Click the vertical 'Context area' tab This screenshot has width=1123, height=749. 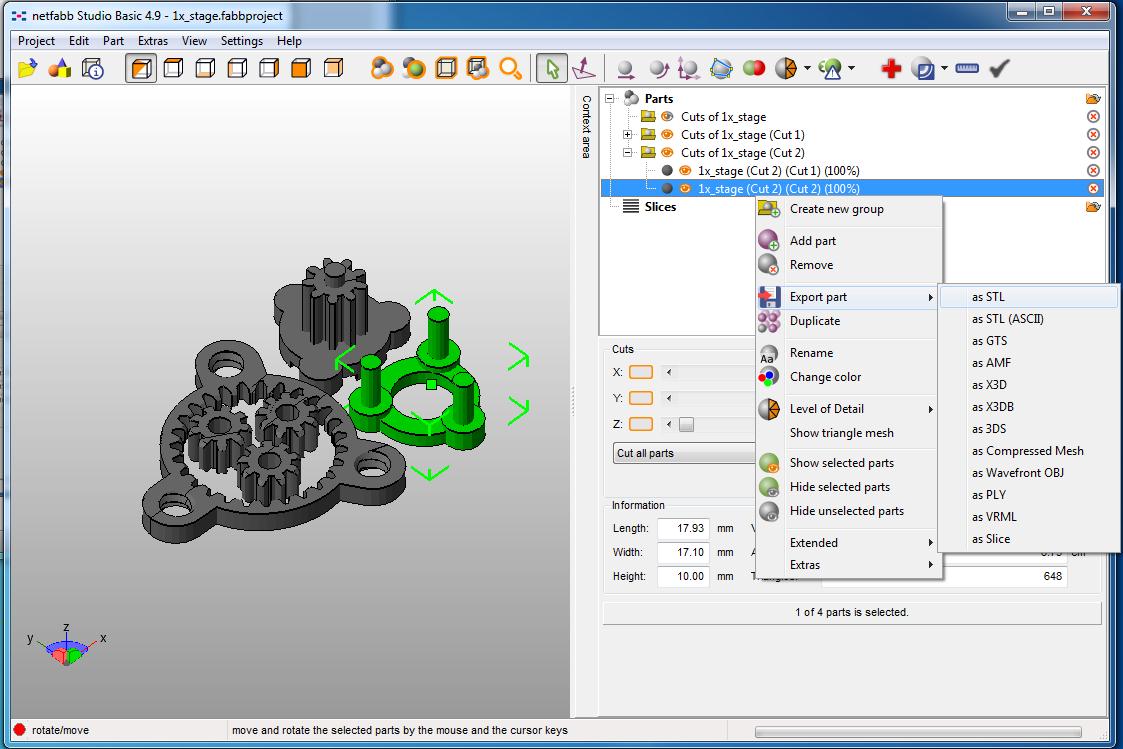[x=587, y=127]
